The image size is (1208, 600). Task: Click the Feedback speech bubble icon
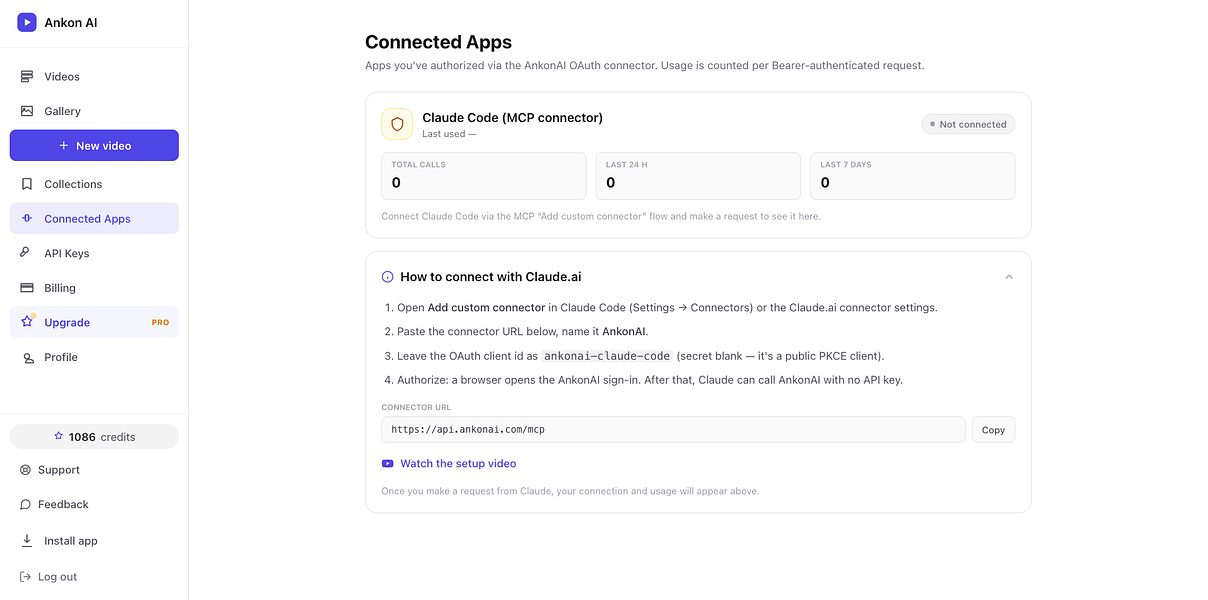coord(26,505)
